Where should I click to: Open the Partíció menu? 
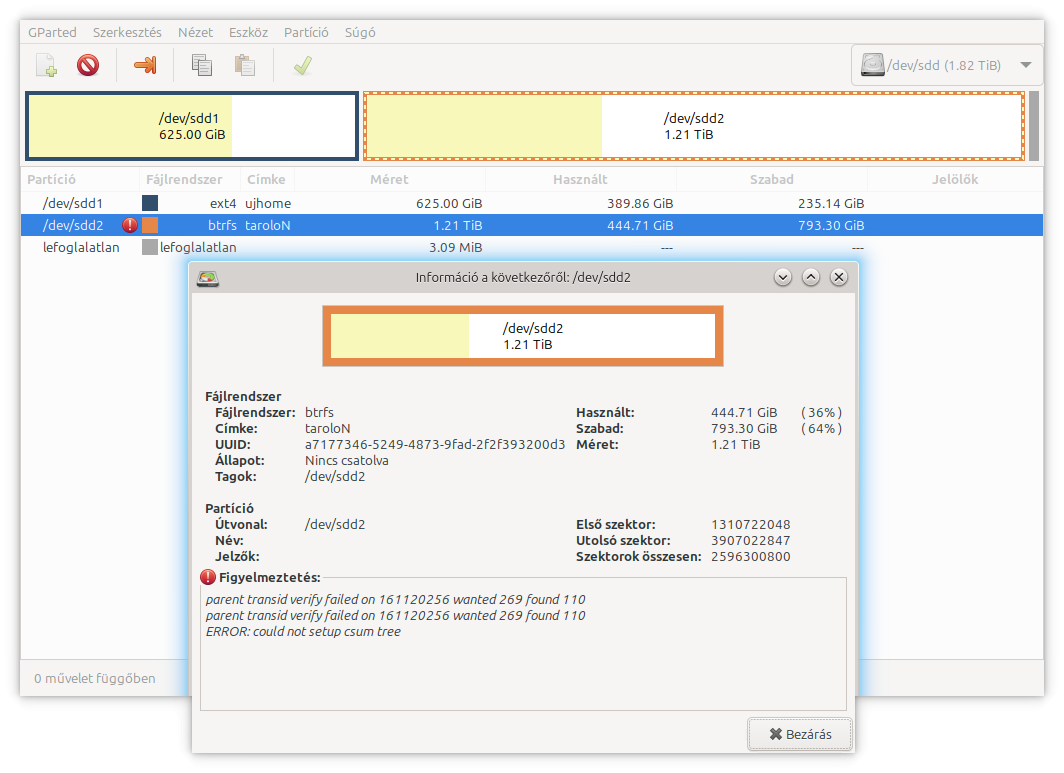tap(306, 32)
